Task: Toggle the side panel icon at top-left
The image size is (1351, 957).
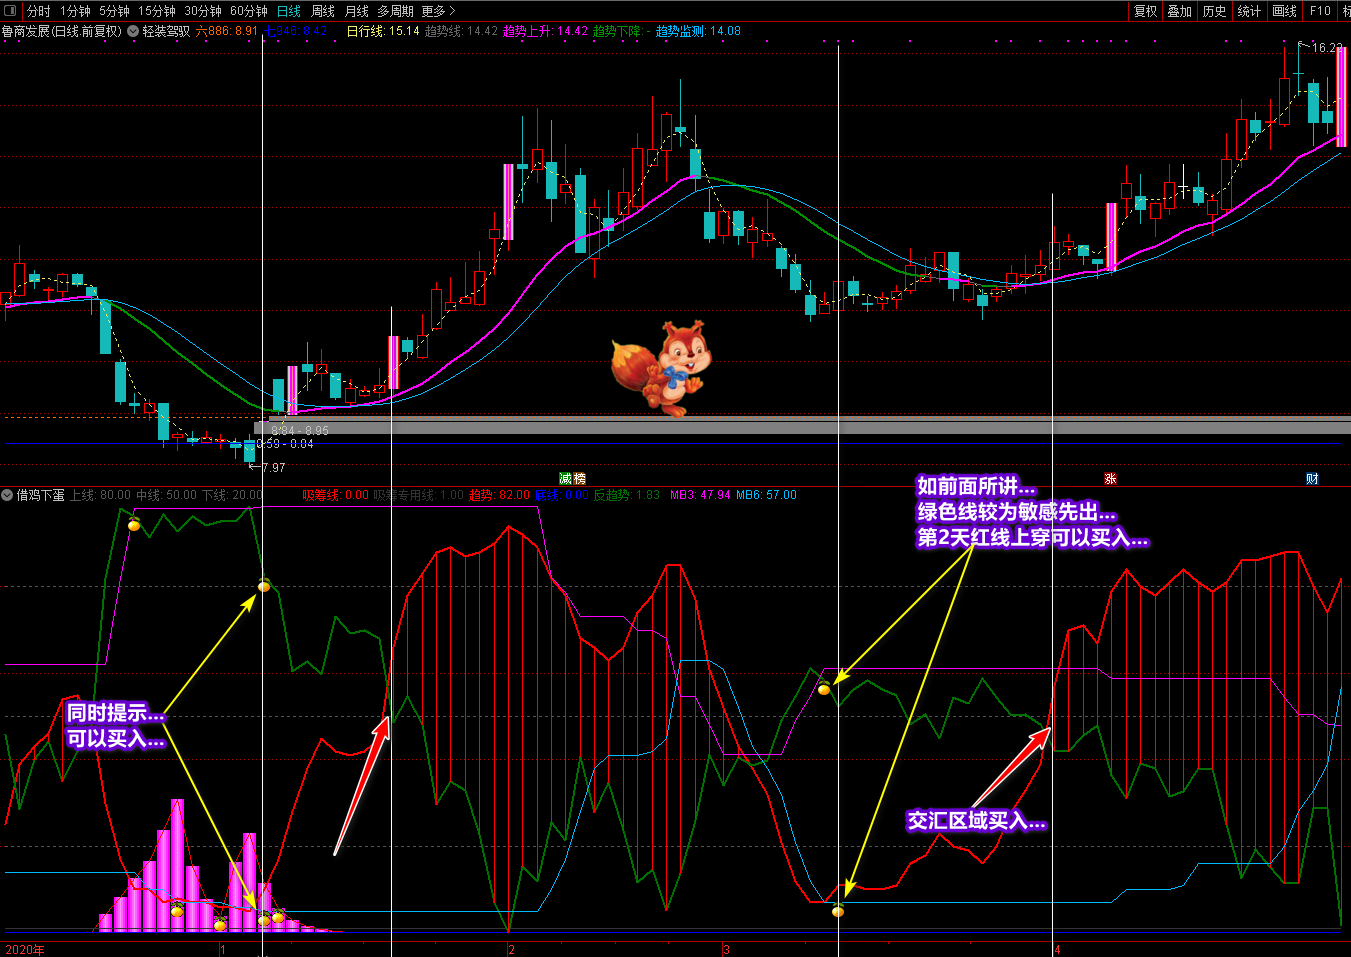Action: (x=11, y=11)
